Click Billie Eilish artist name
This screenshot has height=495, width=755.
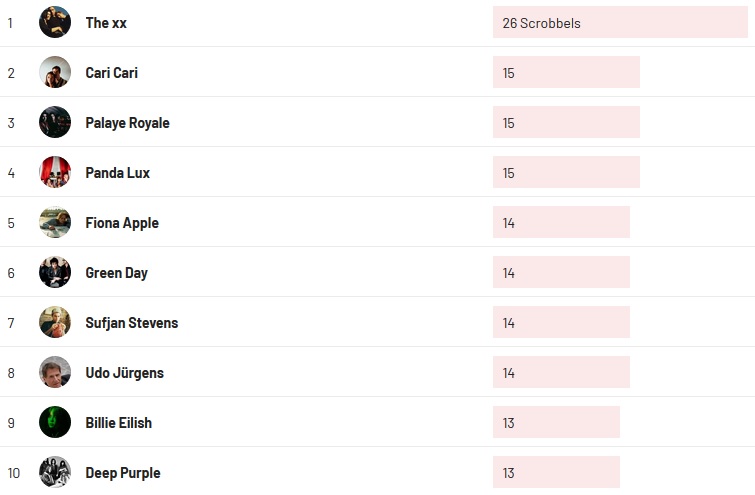pos(119,423)
